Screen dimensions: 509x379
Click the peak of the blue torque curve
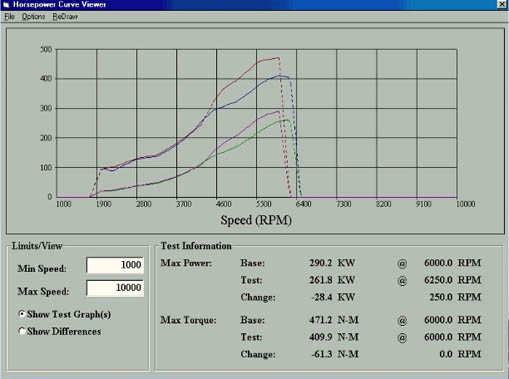[280, 76]
